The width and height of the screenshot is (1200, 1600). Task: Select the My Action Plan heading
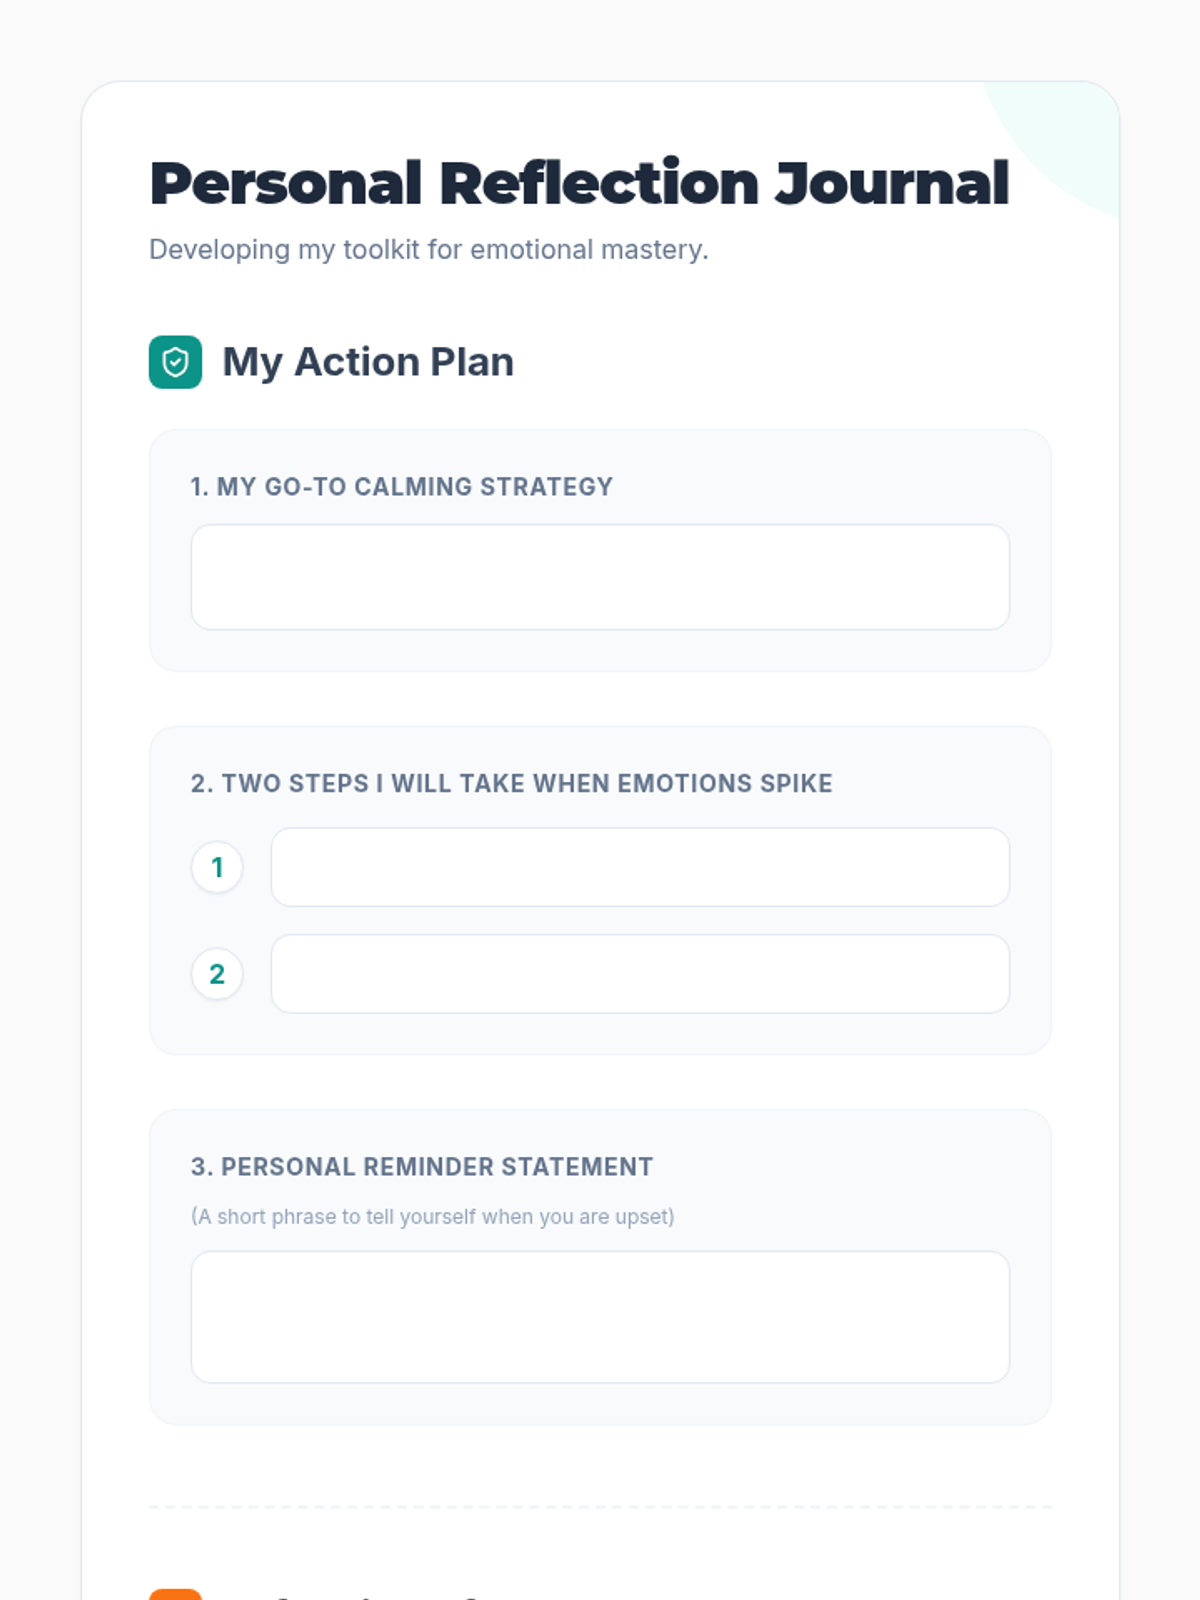click(x=368, y=362)
